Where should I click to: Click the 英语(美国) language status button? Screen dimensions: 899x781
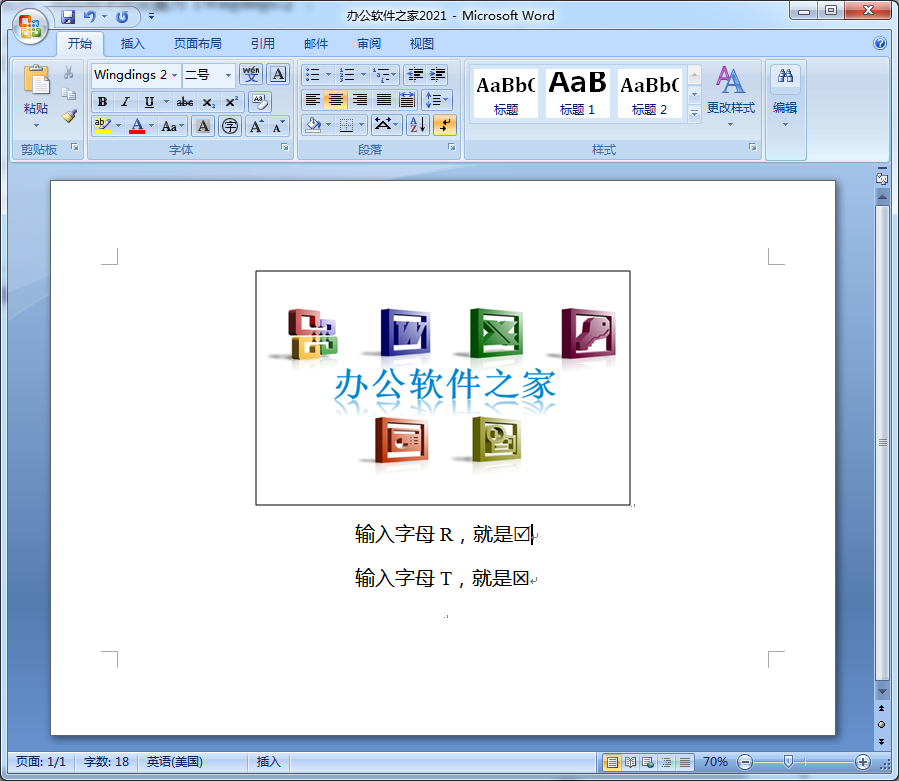click(174, 762)
